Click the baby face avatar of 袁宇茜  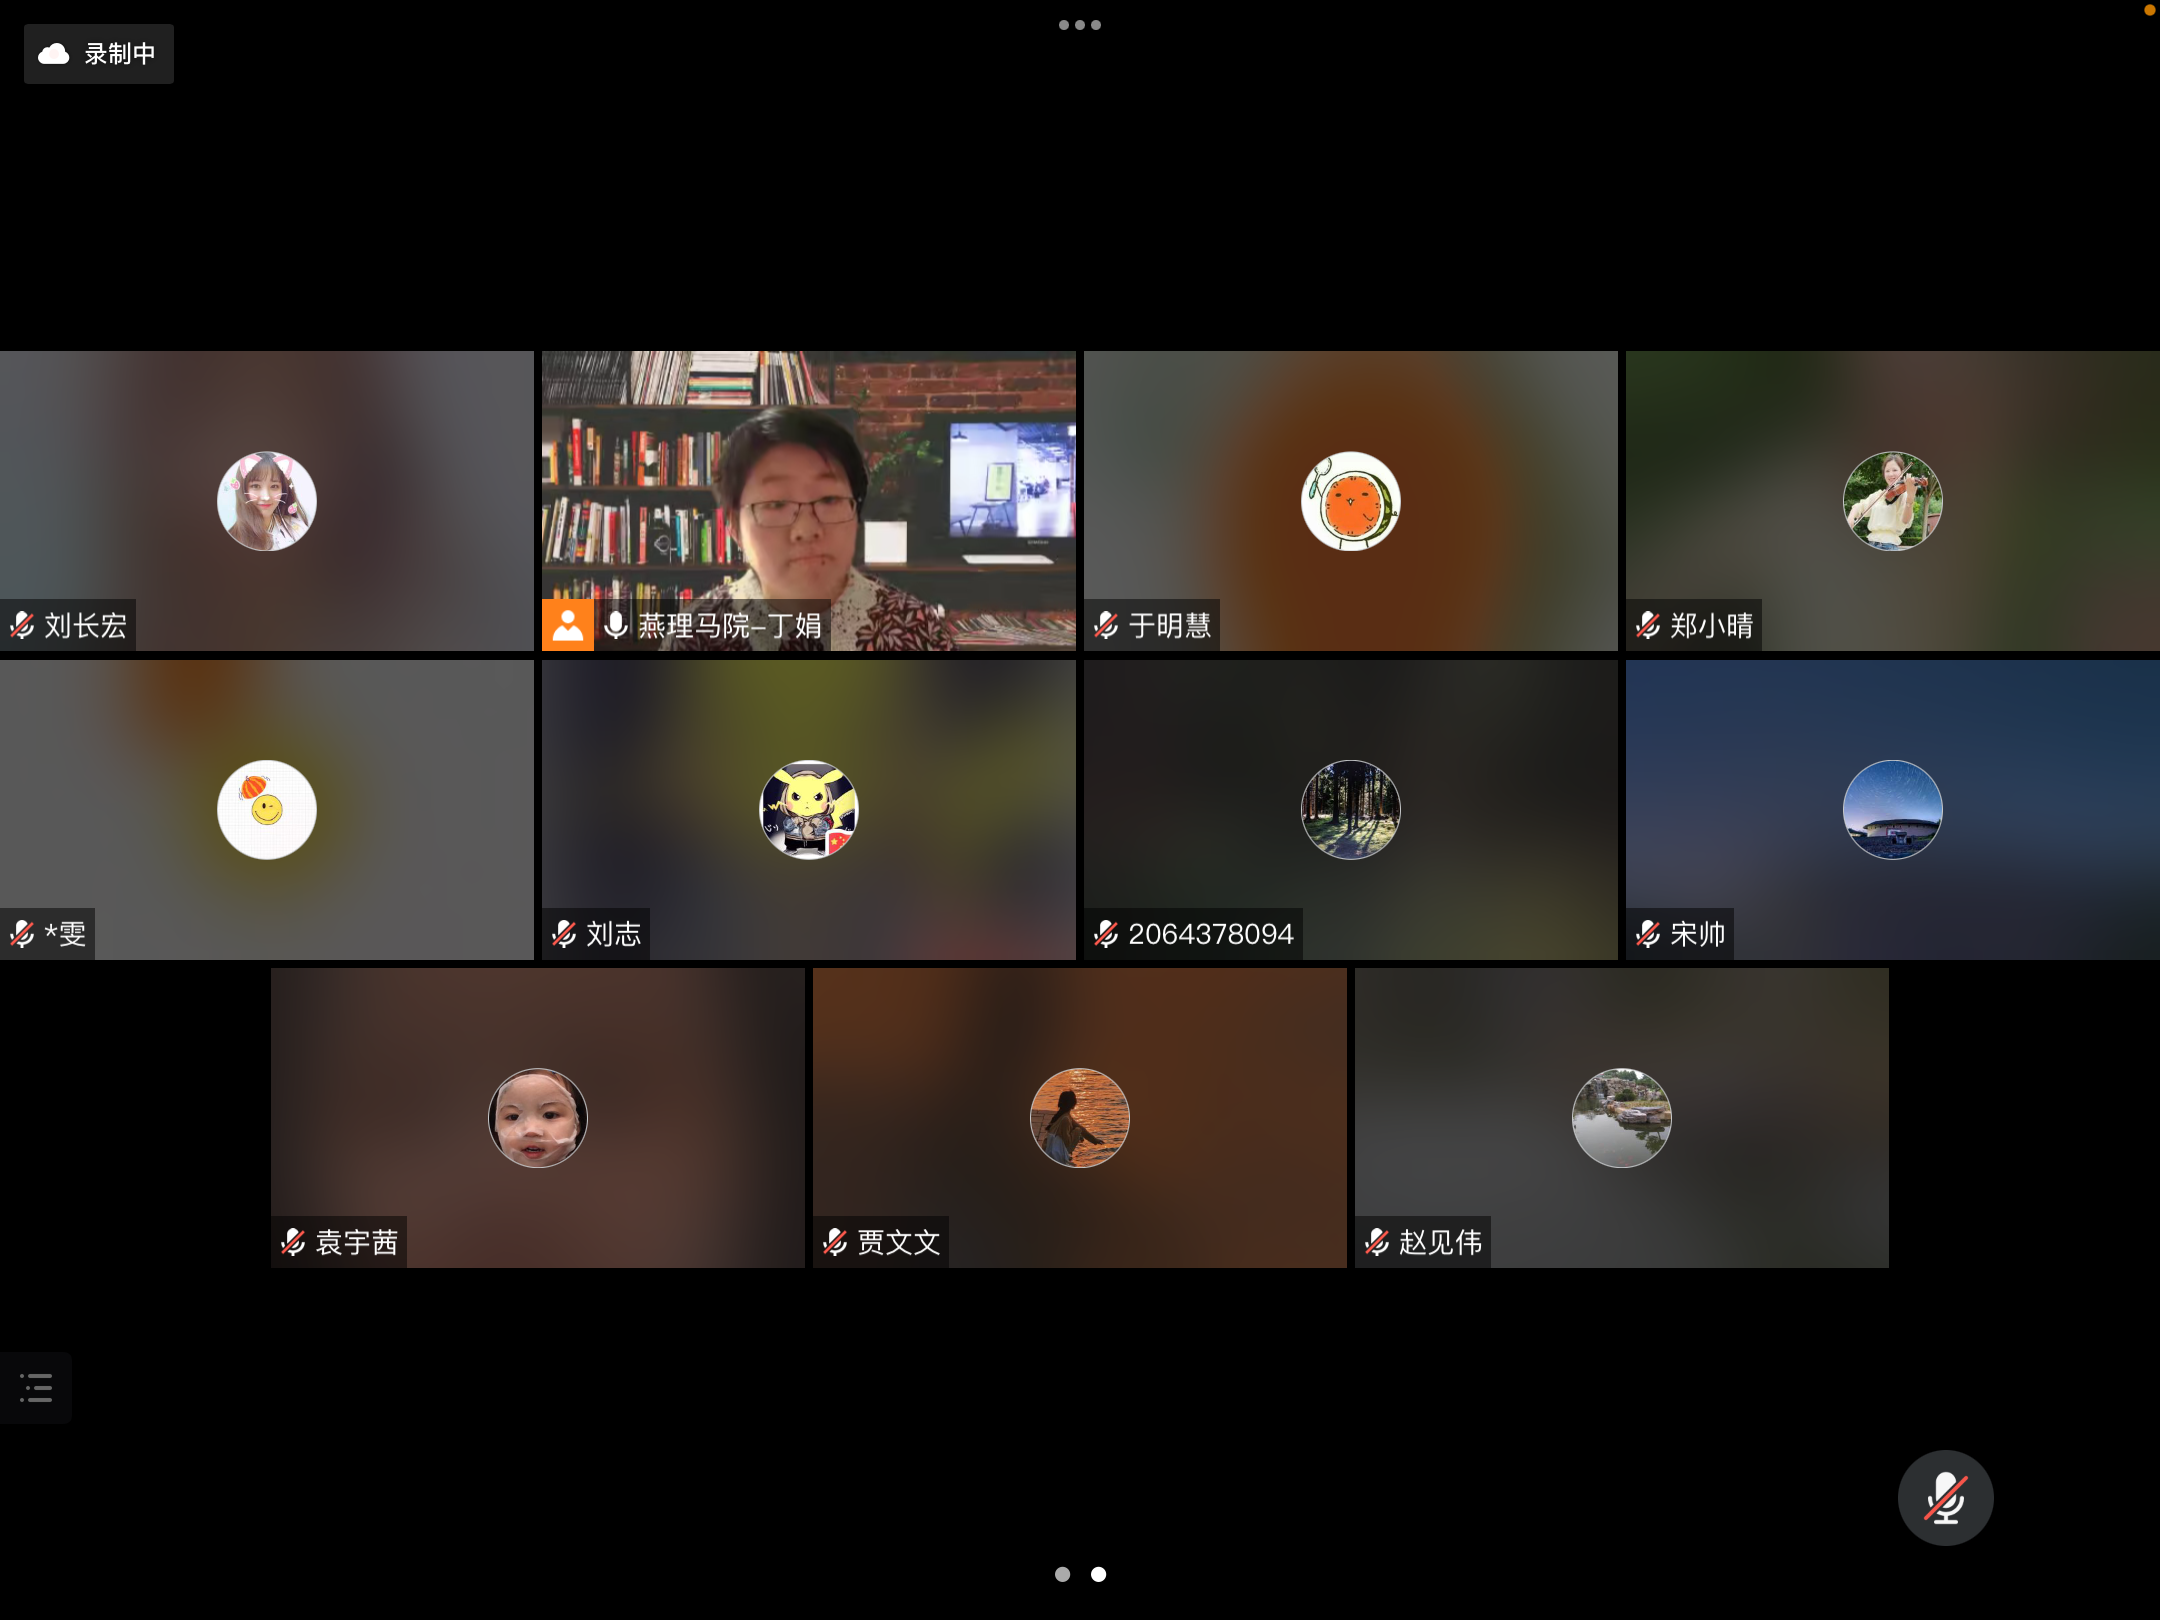537,1118
